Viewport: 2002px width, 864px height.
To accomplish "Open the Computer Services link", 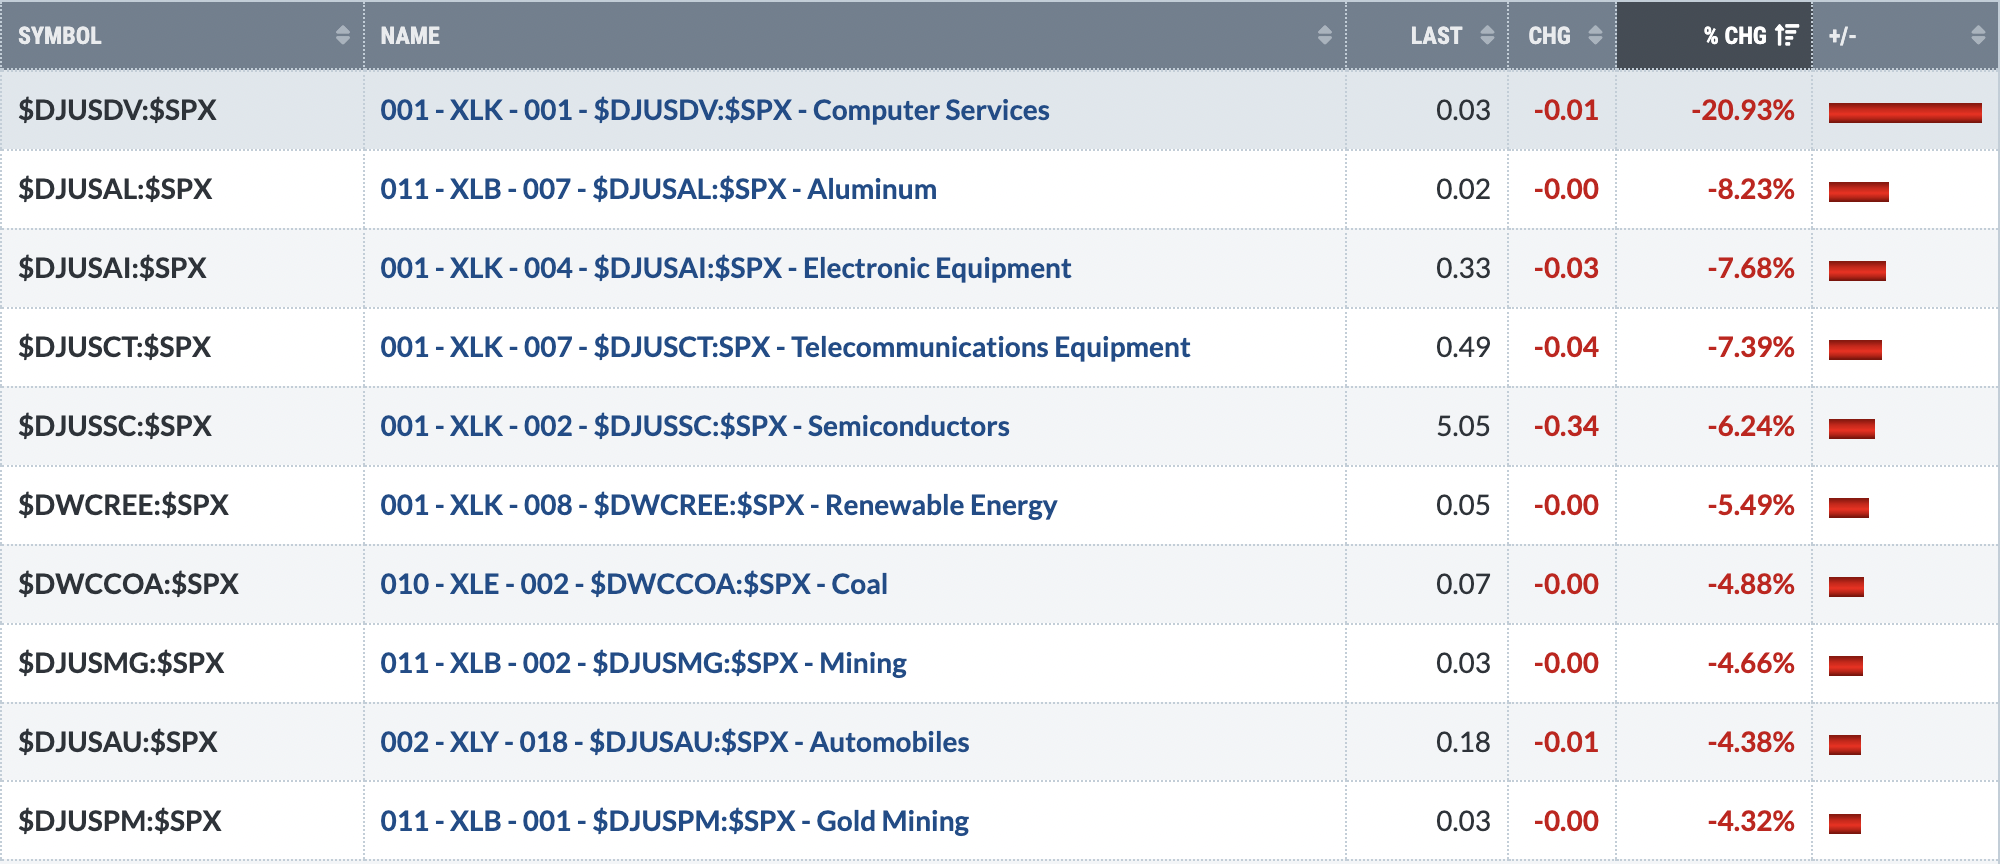I will pos(715,110).
